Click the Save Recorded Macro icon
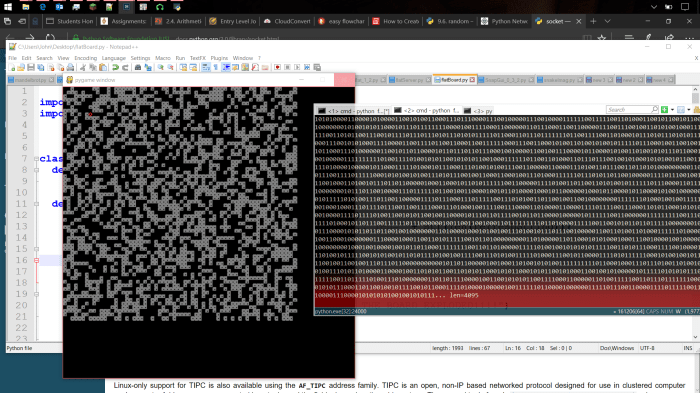The height and width of the screenshot is (393, 700). (317, 67)
